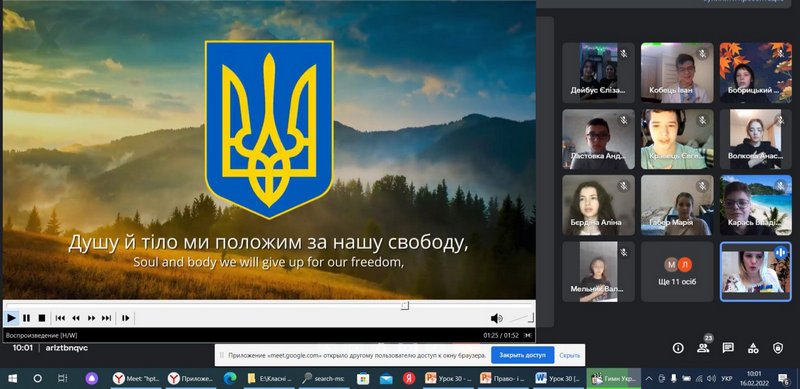The height and width of the screenshot is (389, 800).
Task: Open the Mail app on the taskbar
Action: (386, 378)
